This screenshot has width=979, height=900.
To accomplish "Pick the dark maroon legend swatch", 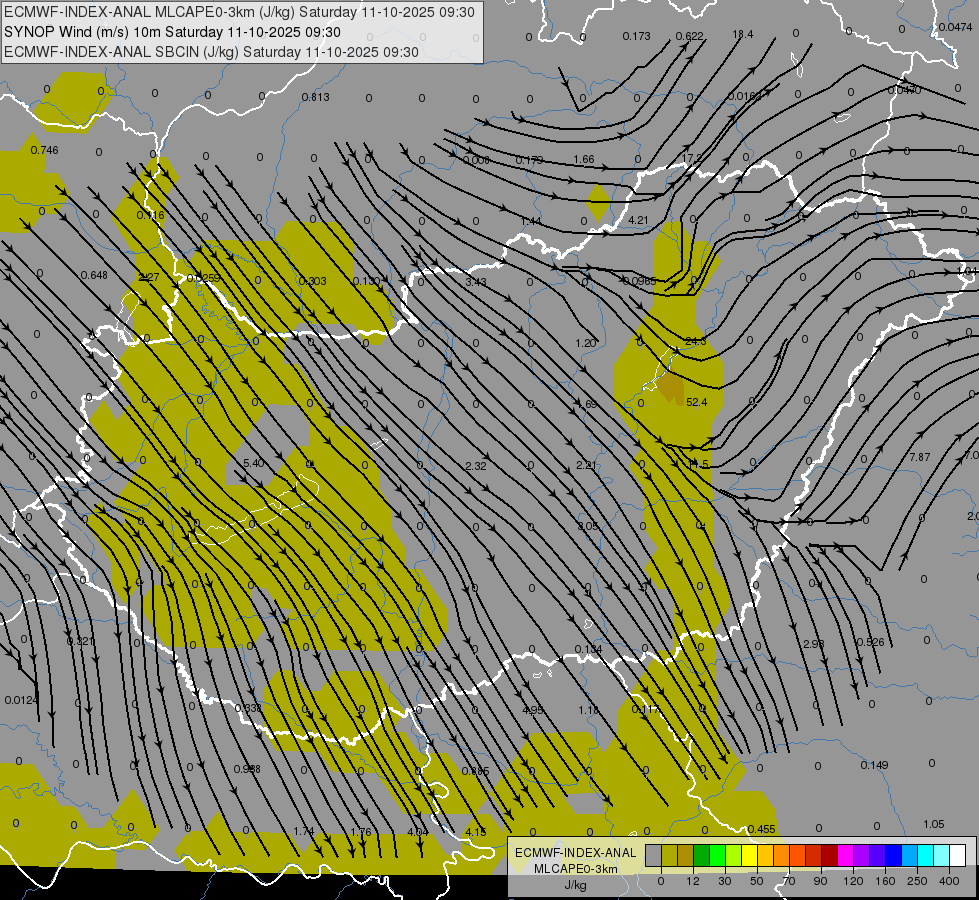I will click(x=830, y=855).
